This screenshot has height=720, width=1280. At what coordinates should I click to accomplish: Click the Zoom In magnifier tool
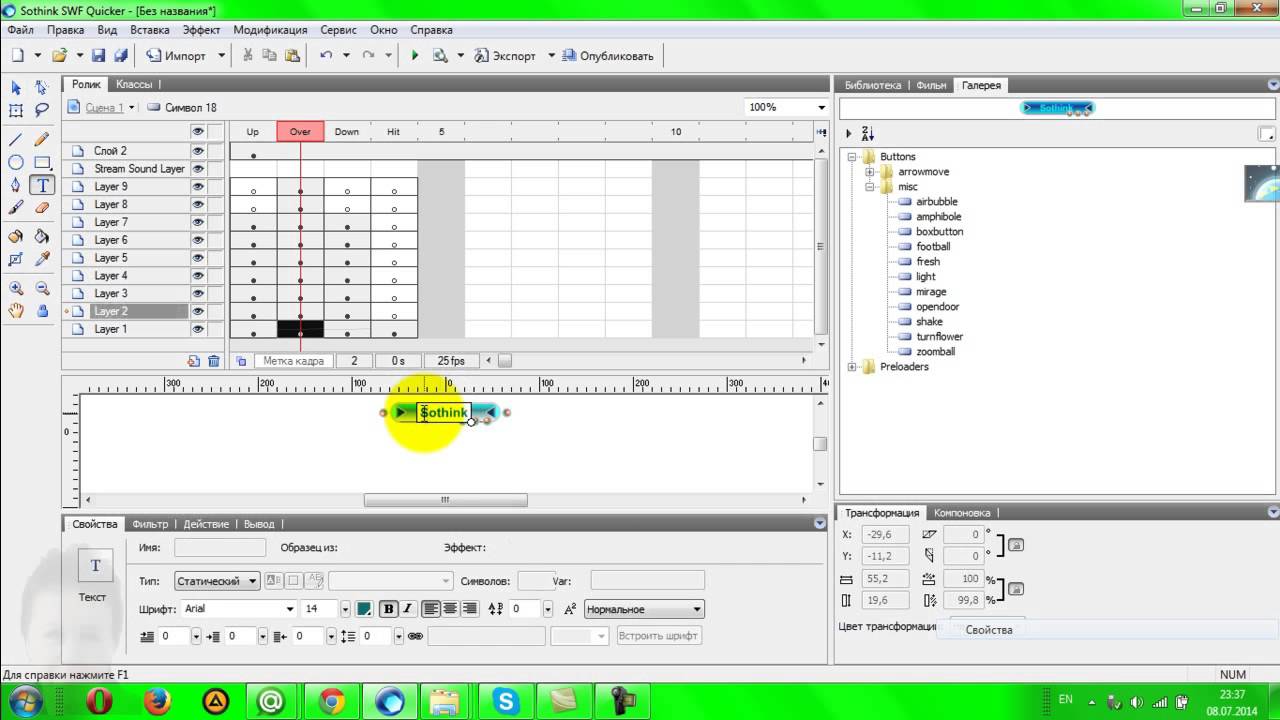pos(16,288)
